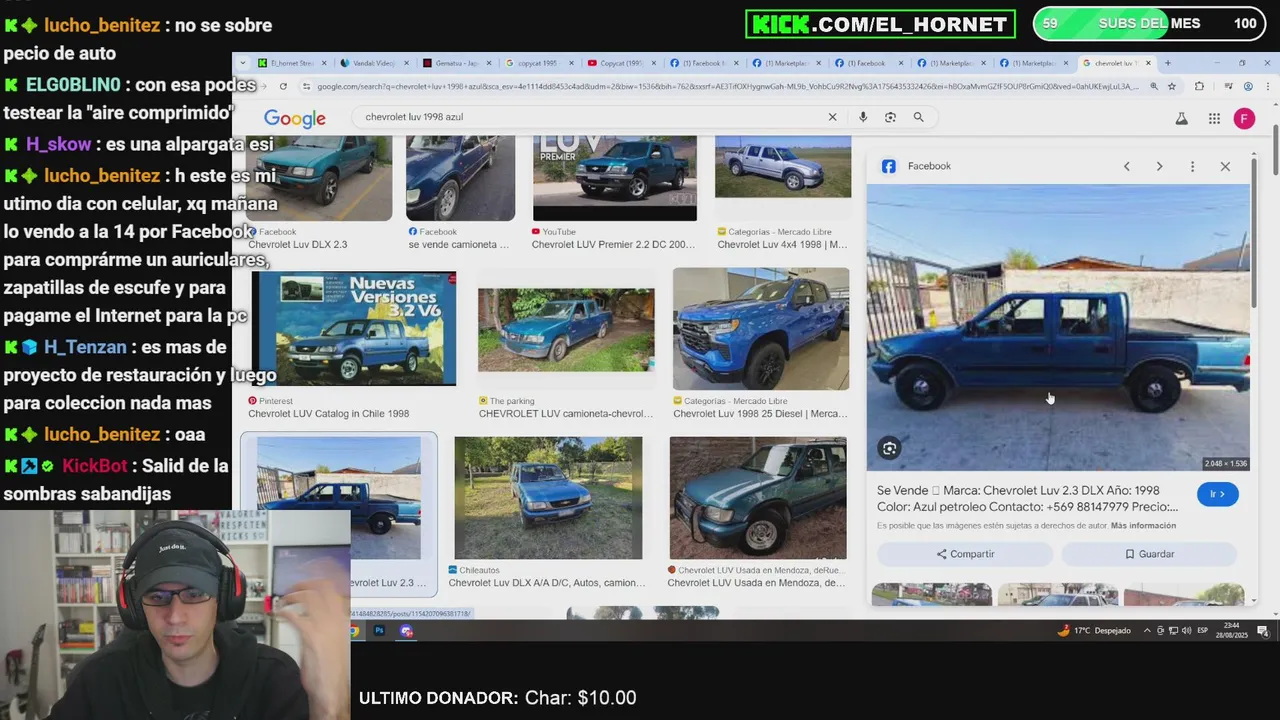Open more options in preview panel
This screenshot has height=720, width=1280.
1192,166
